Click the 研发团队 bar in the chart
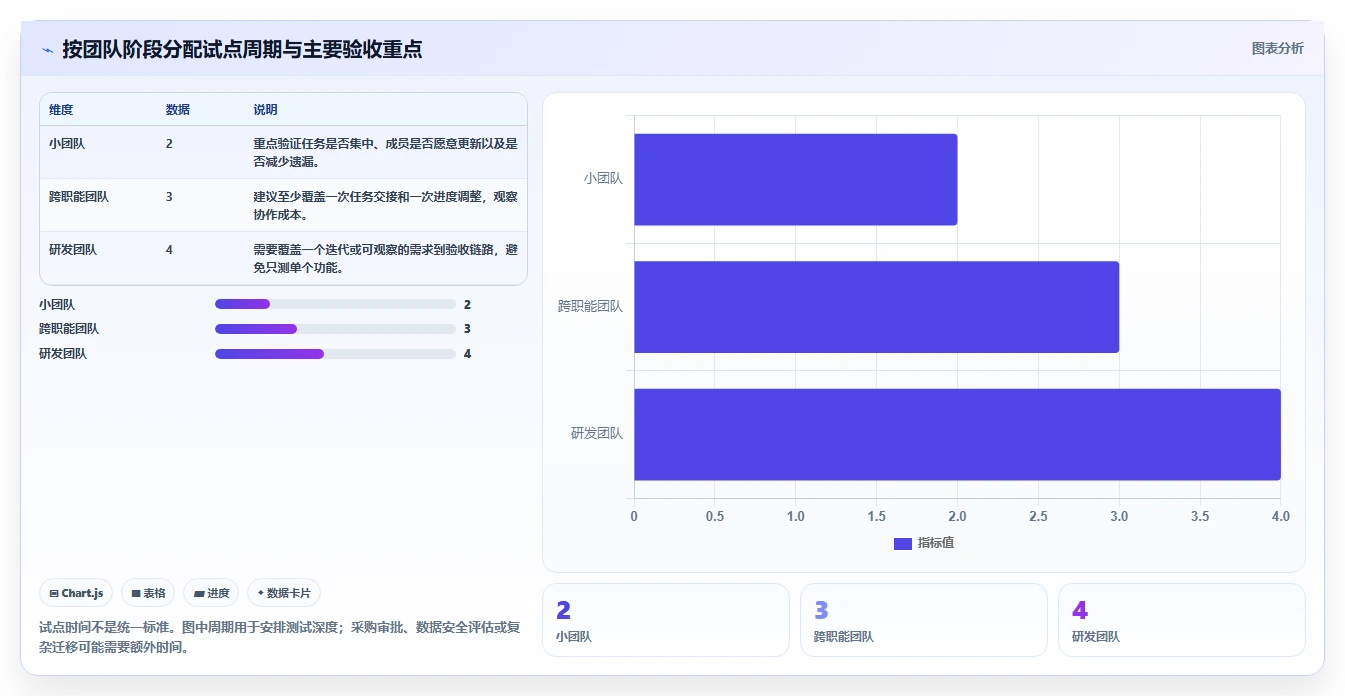The image size is (1345, 696). (957, 434)
